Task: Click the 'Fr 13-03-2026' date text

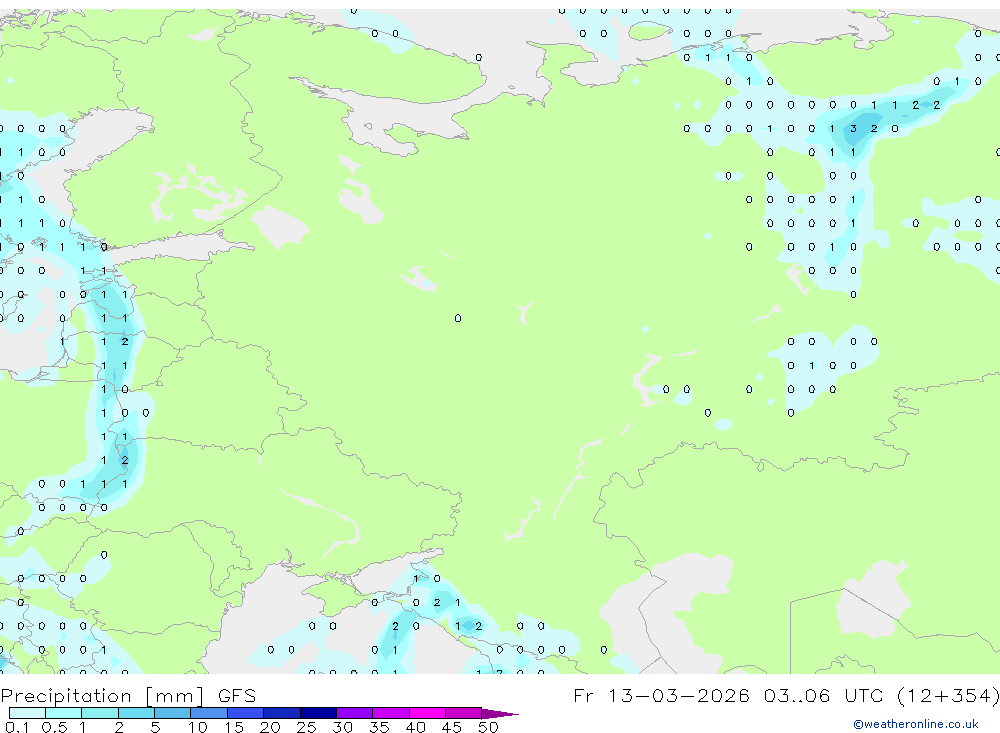Action: [x=661, y=695]
